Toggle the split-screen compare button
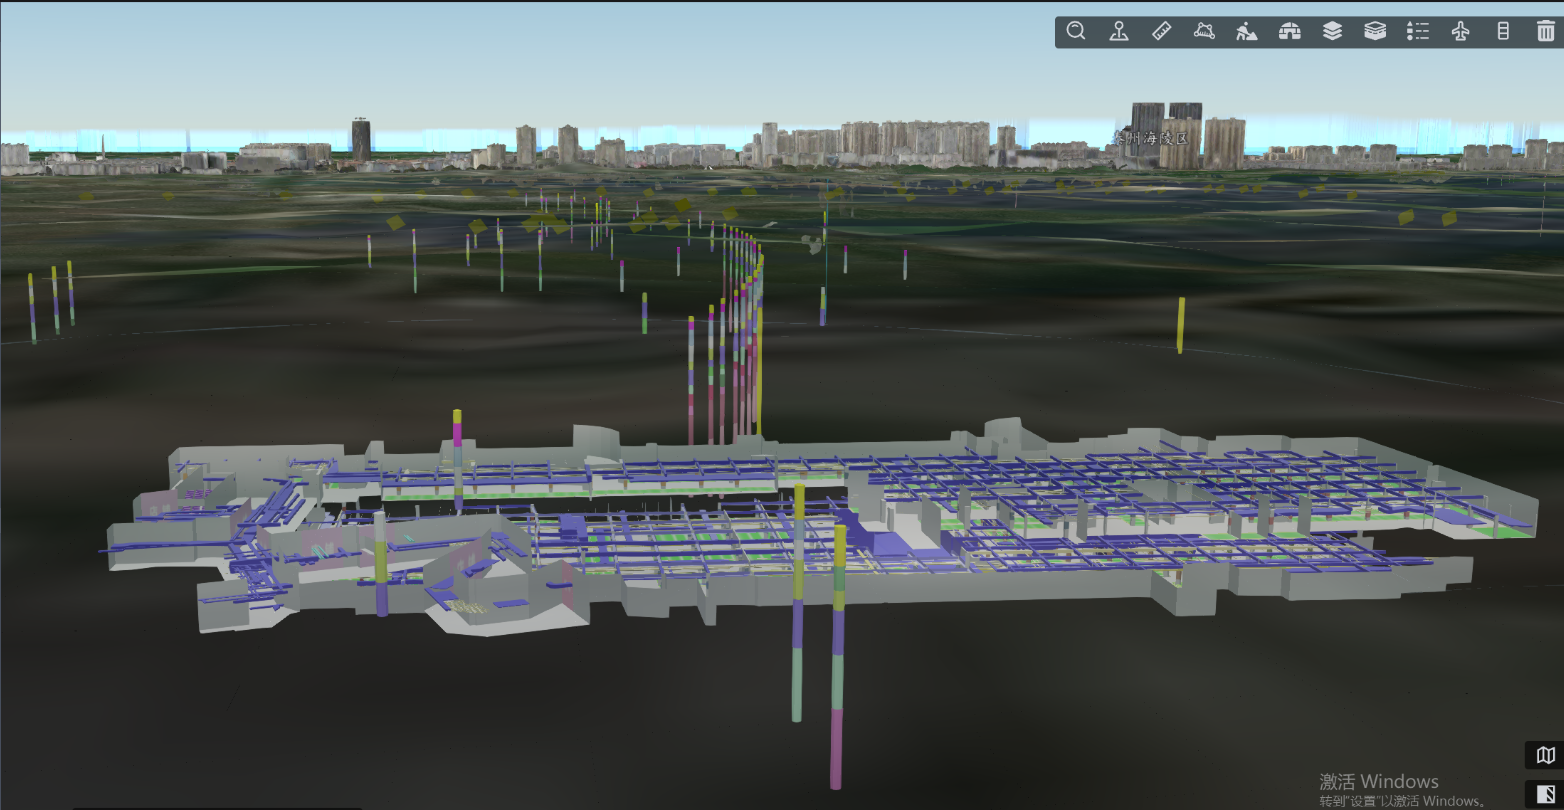Image resolution: width=1564 pixels, height=810 pixels. click(1545, 793)
